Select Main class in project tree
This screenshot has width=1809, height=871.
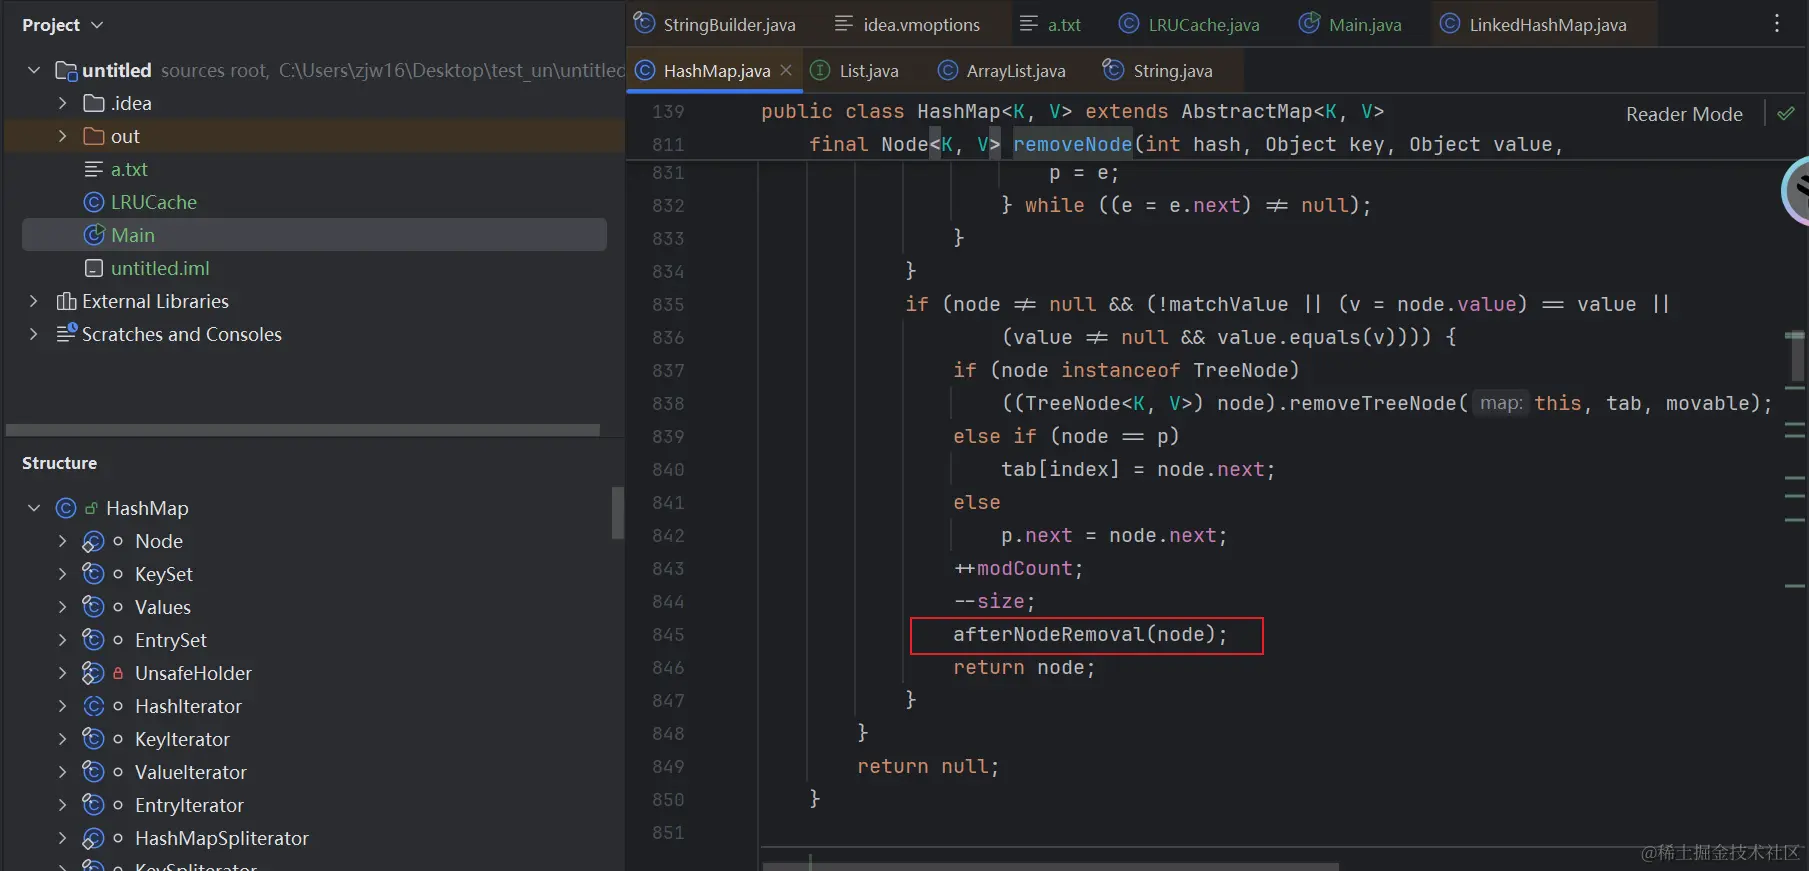tap(133, 235)
